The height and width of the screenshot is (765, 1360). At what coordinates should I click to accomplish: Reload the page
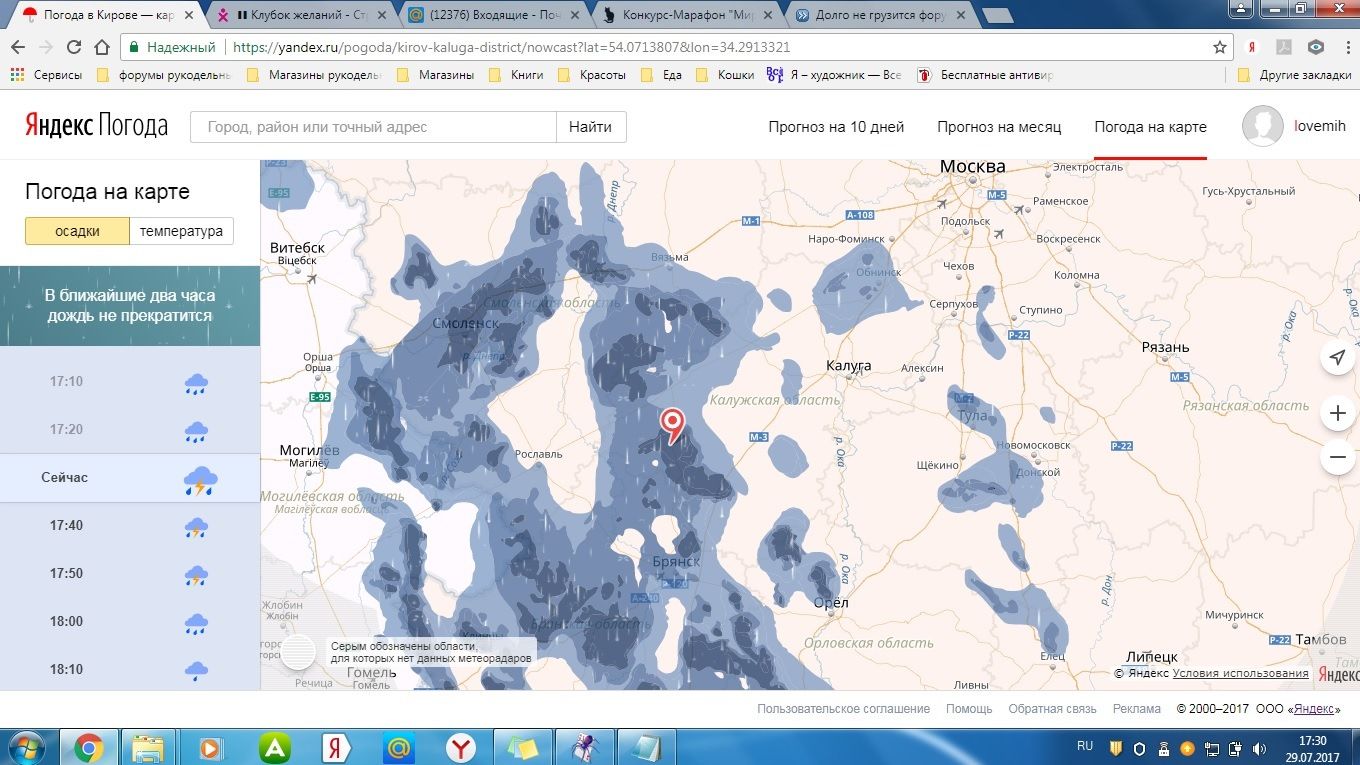click(x=73, y=47)
